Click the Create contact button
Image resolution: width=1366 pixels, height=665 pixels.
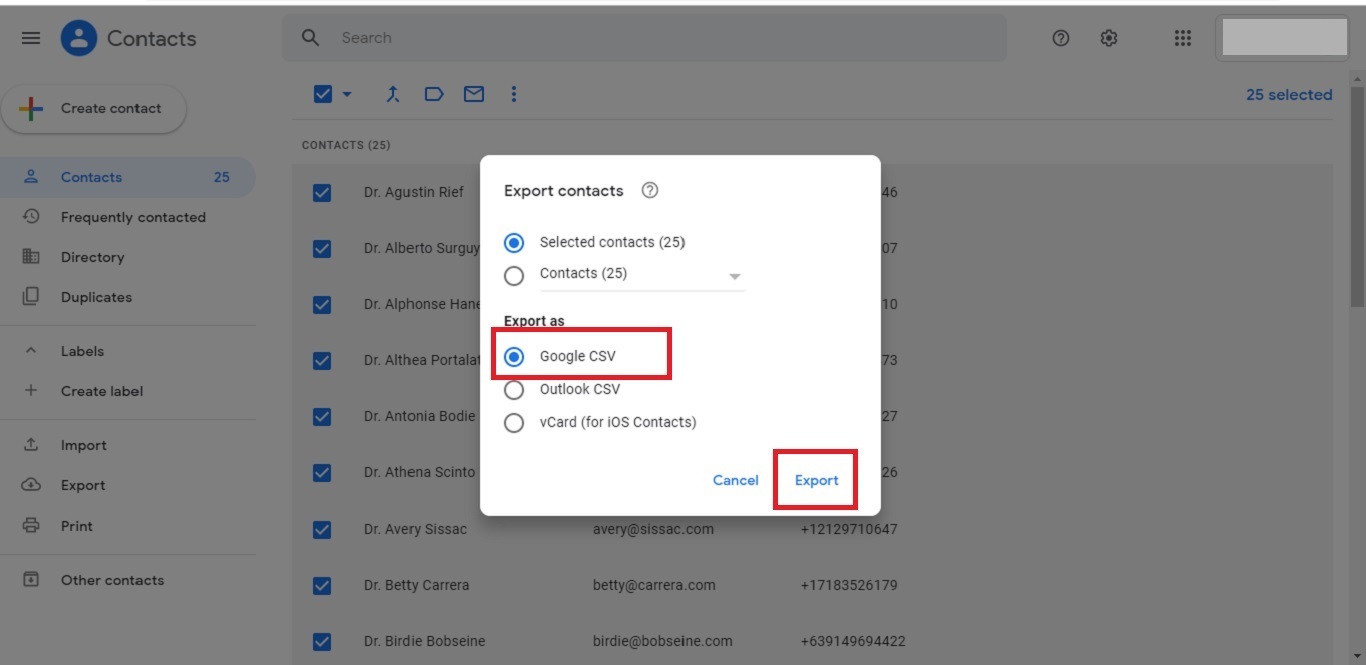tap(94, 109)
